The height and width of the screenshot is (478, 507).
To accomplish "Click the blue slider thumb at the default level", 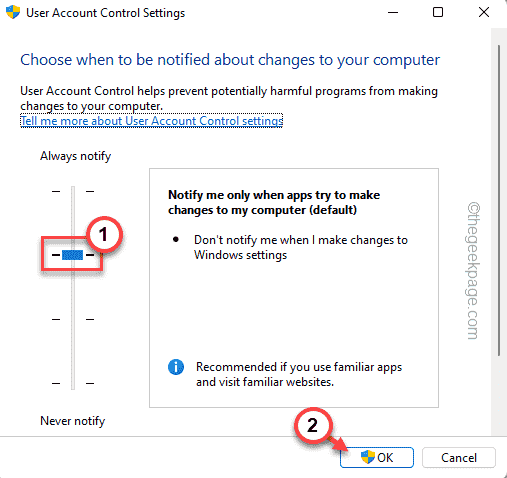I will [72, 255].
